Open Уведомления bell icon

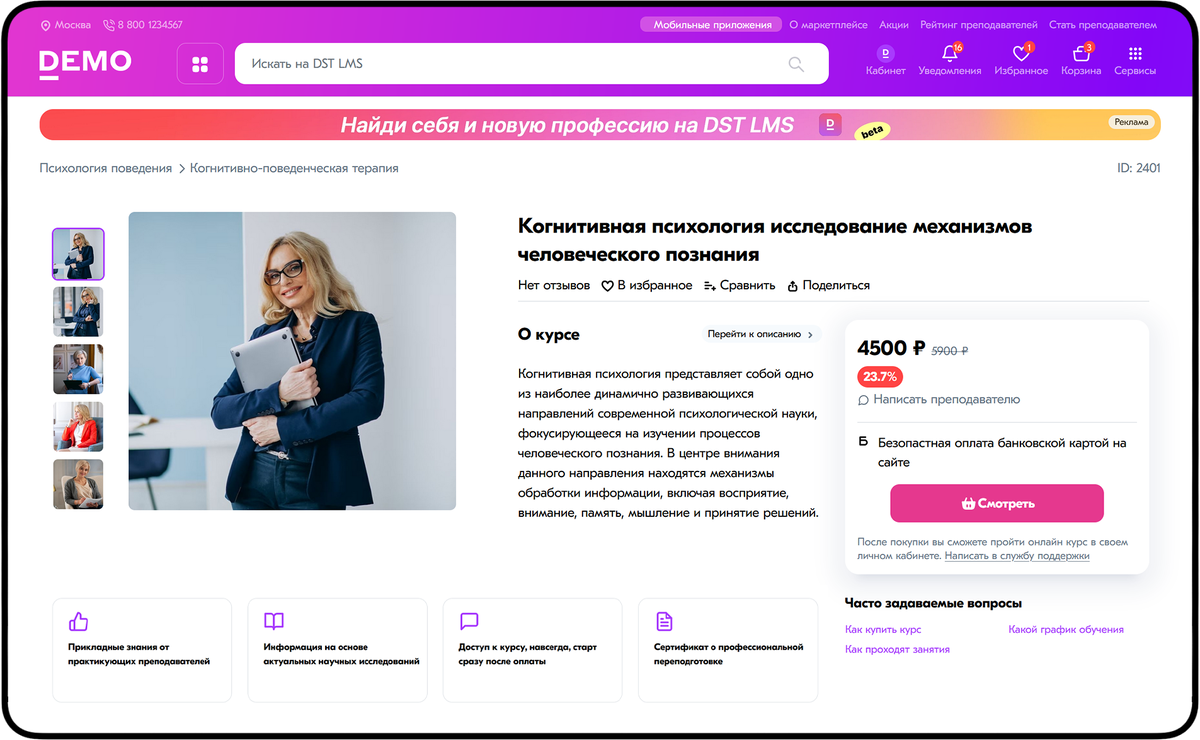(x=950, y=53)
